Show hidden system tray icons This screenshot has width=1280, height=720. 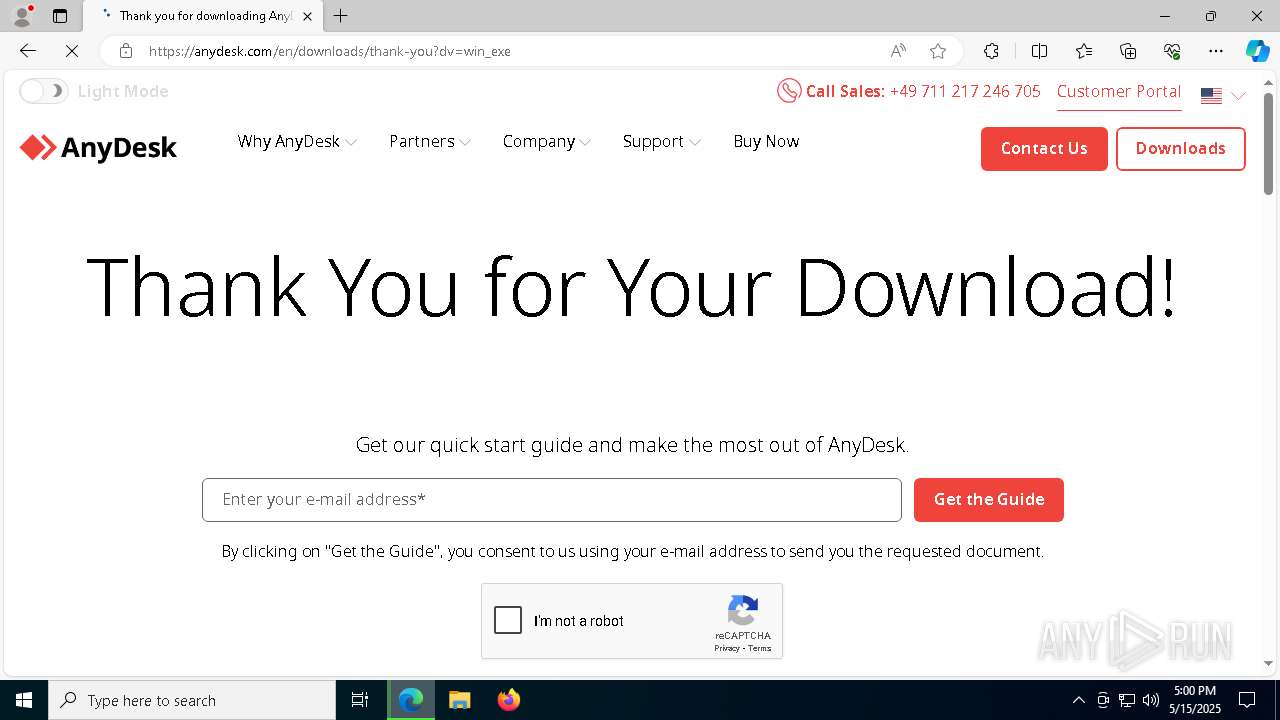pos(1078,700)
